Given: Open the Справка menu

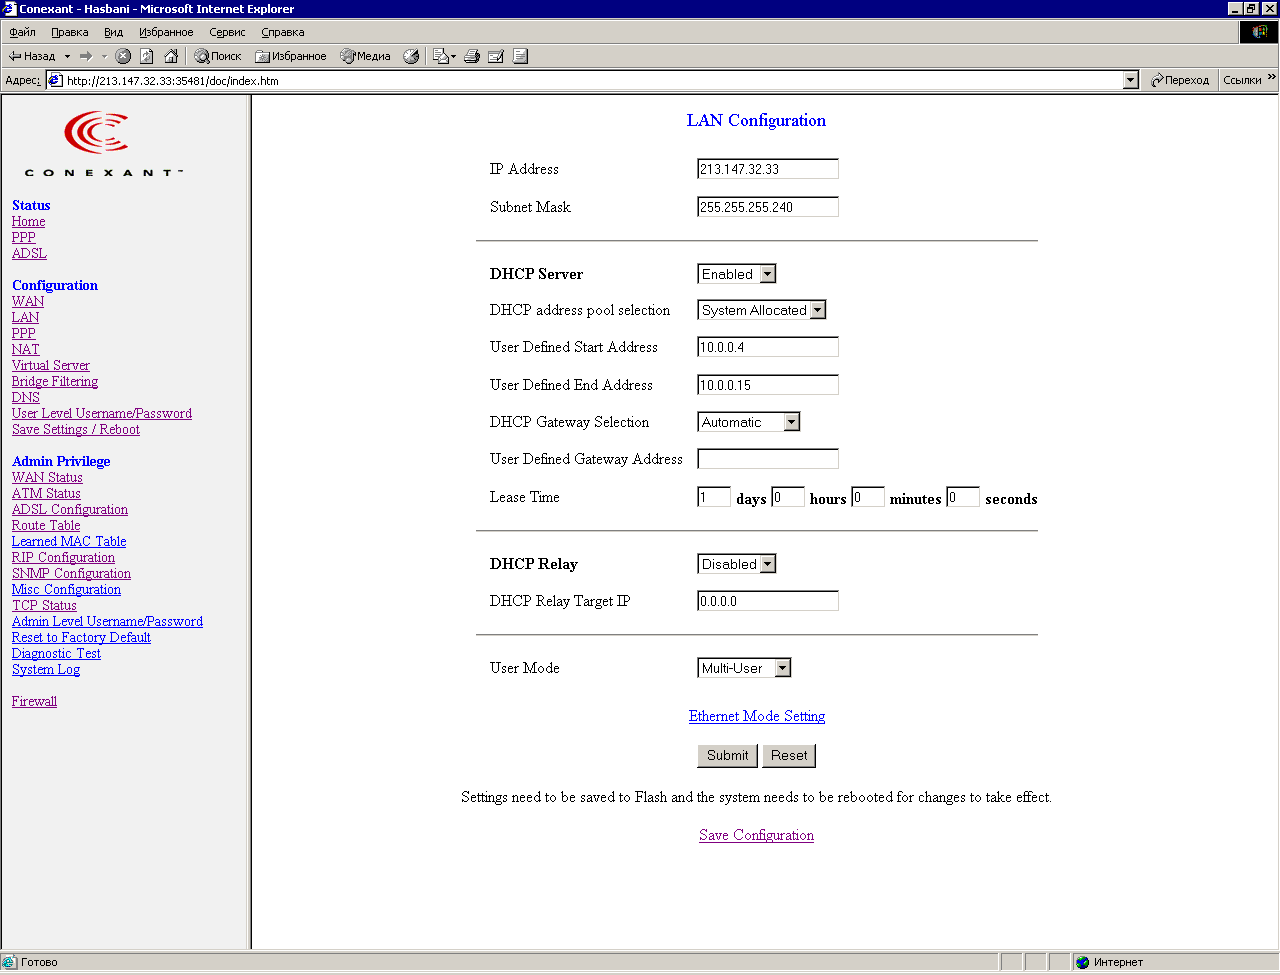Looking at the screenshot, I should click(283, 32).
